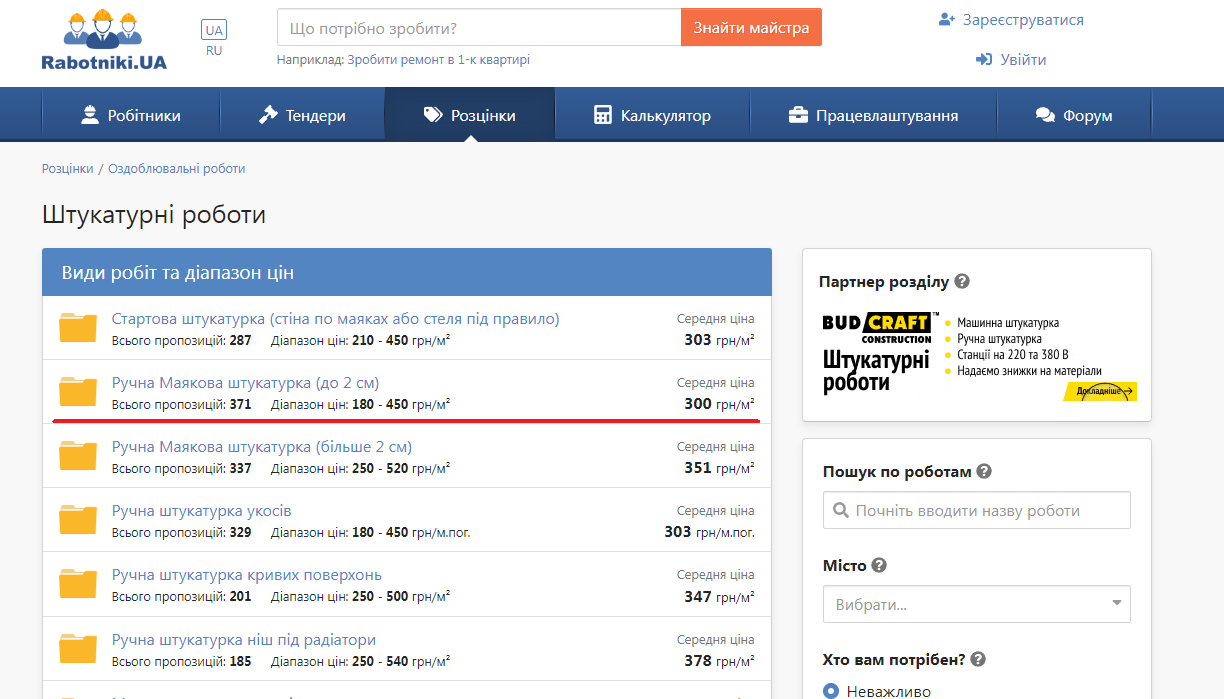
Task: Click the worker helmet icon in nav
Action: [x=90, y=115]
